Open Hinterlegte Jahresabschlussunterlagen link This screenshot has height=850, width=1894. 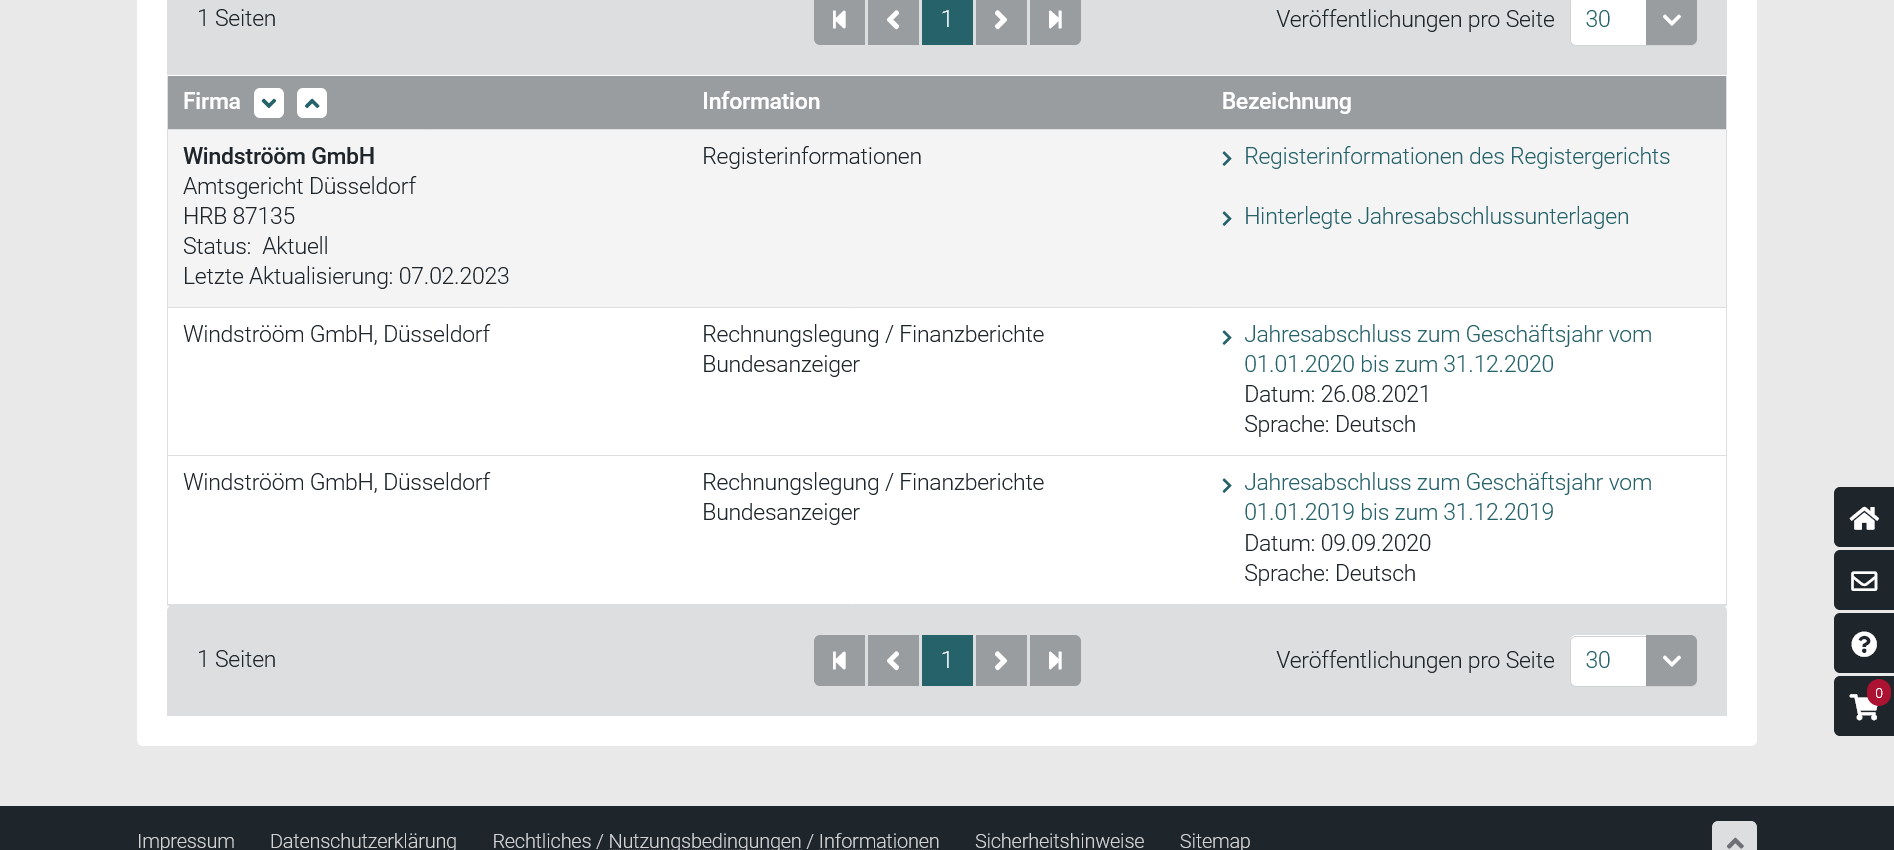coord(1436,217)
